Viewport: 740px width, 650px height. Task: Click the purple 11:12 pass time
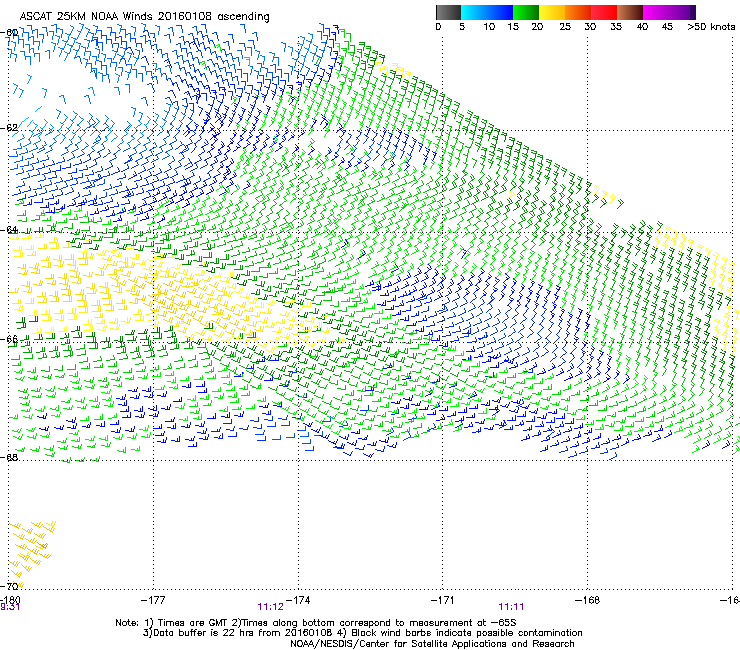(x=270, y=607)
